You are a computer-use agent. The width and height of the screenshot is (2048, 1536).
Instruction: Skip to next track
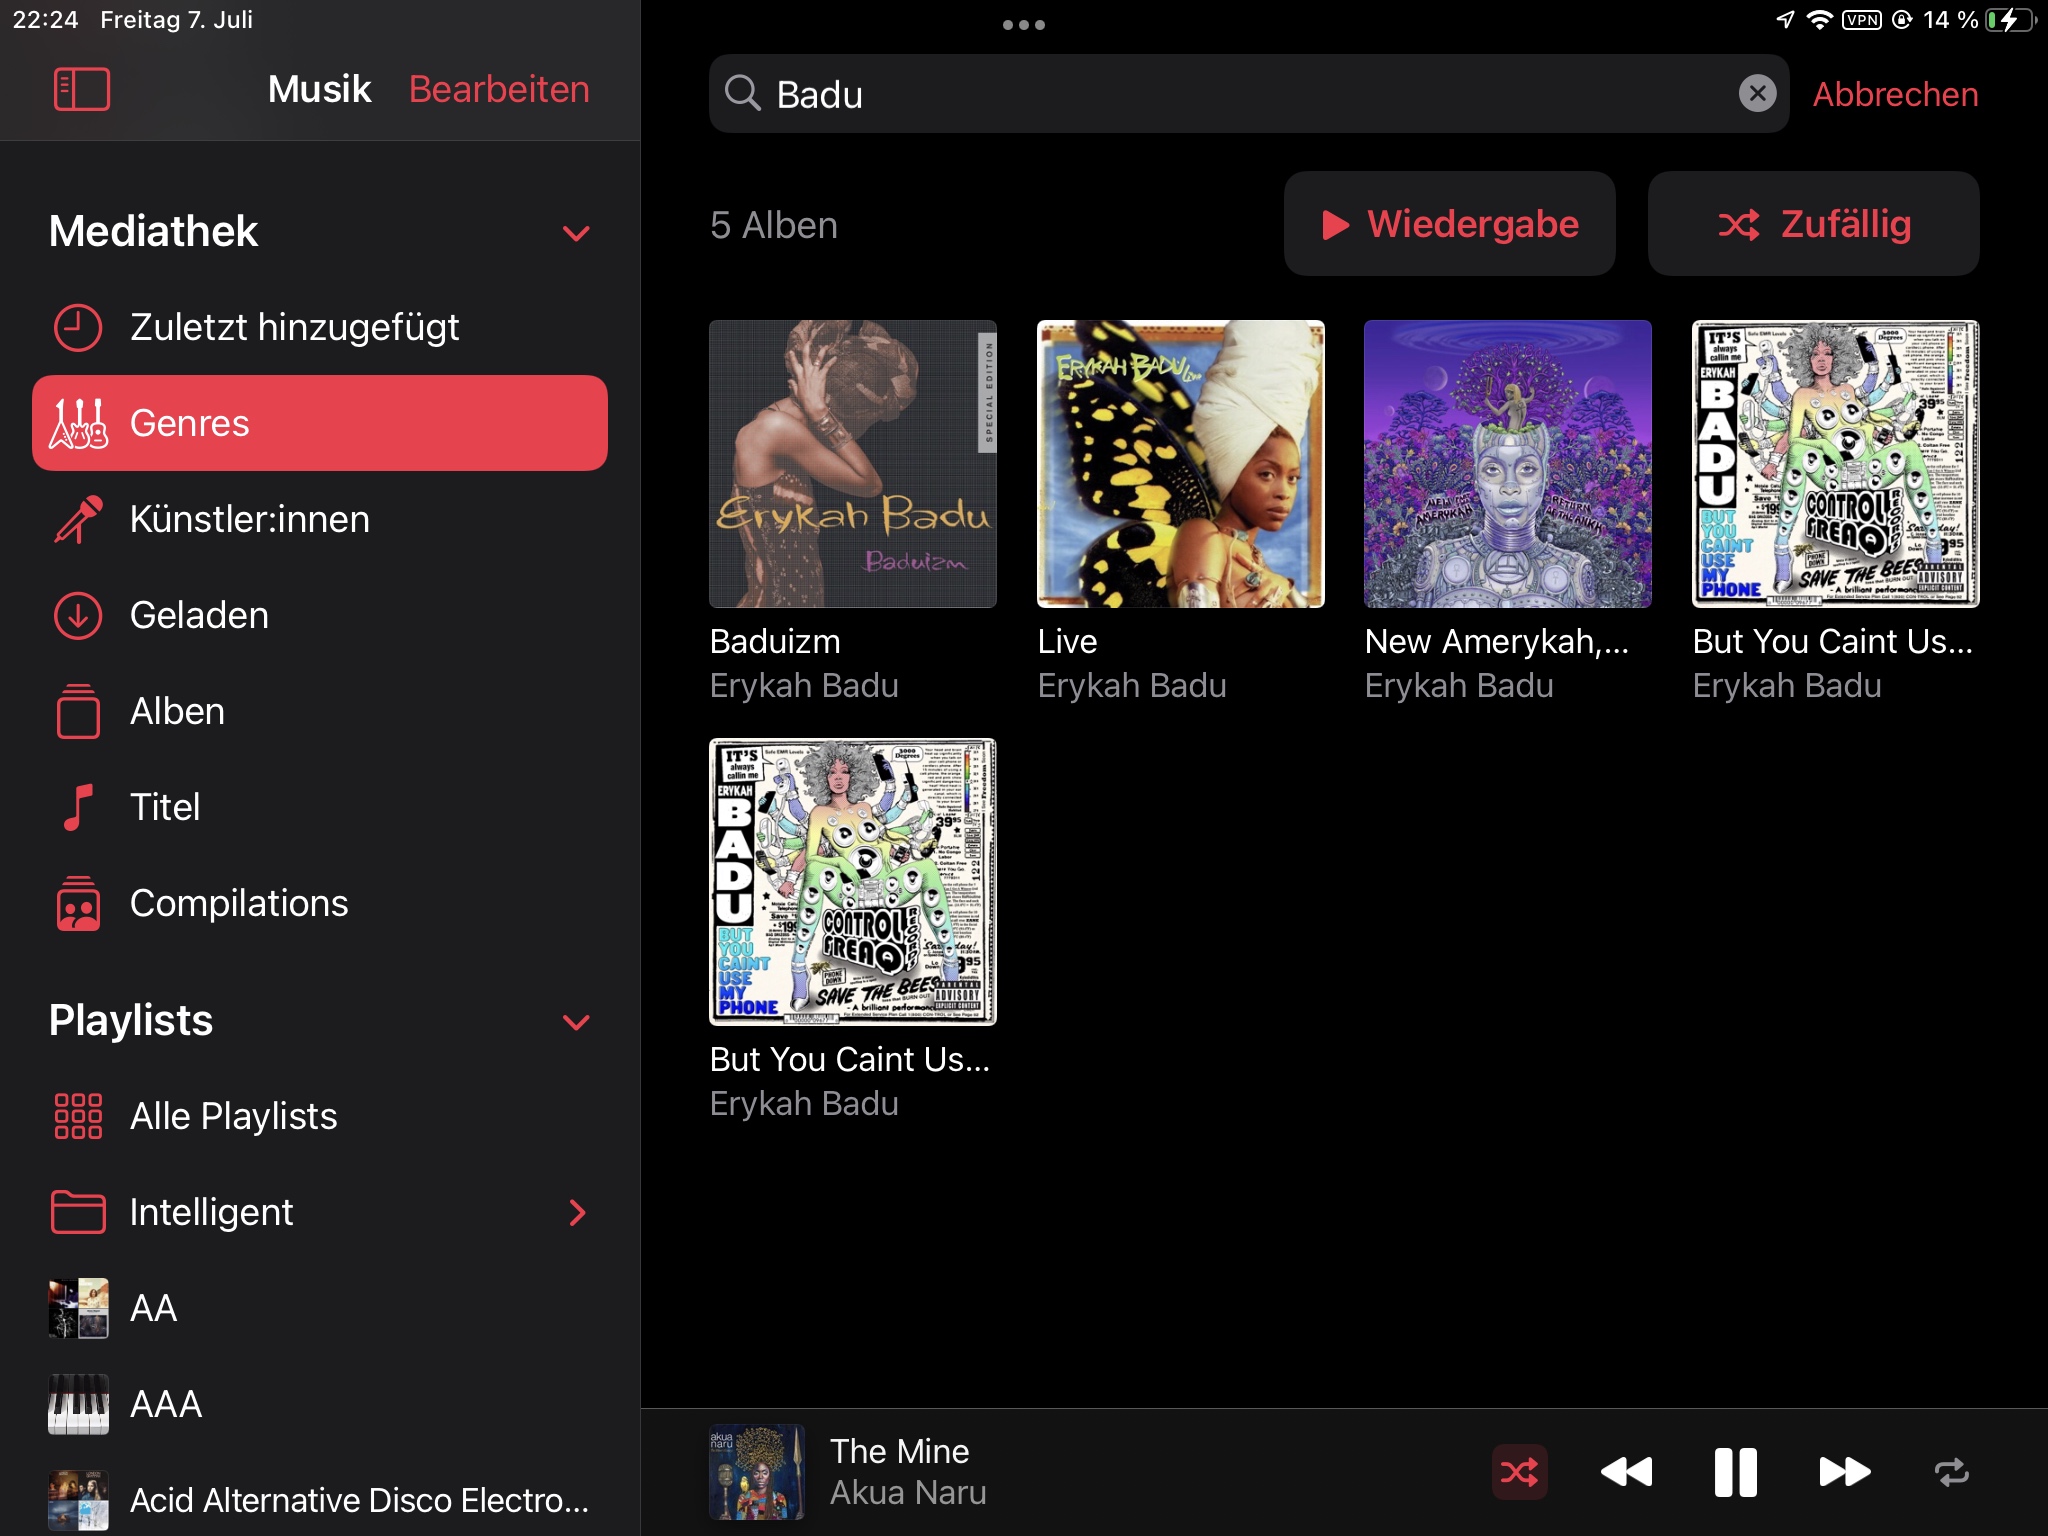[1844, 1472]
